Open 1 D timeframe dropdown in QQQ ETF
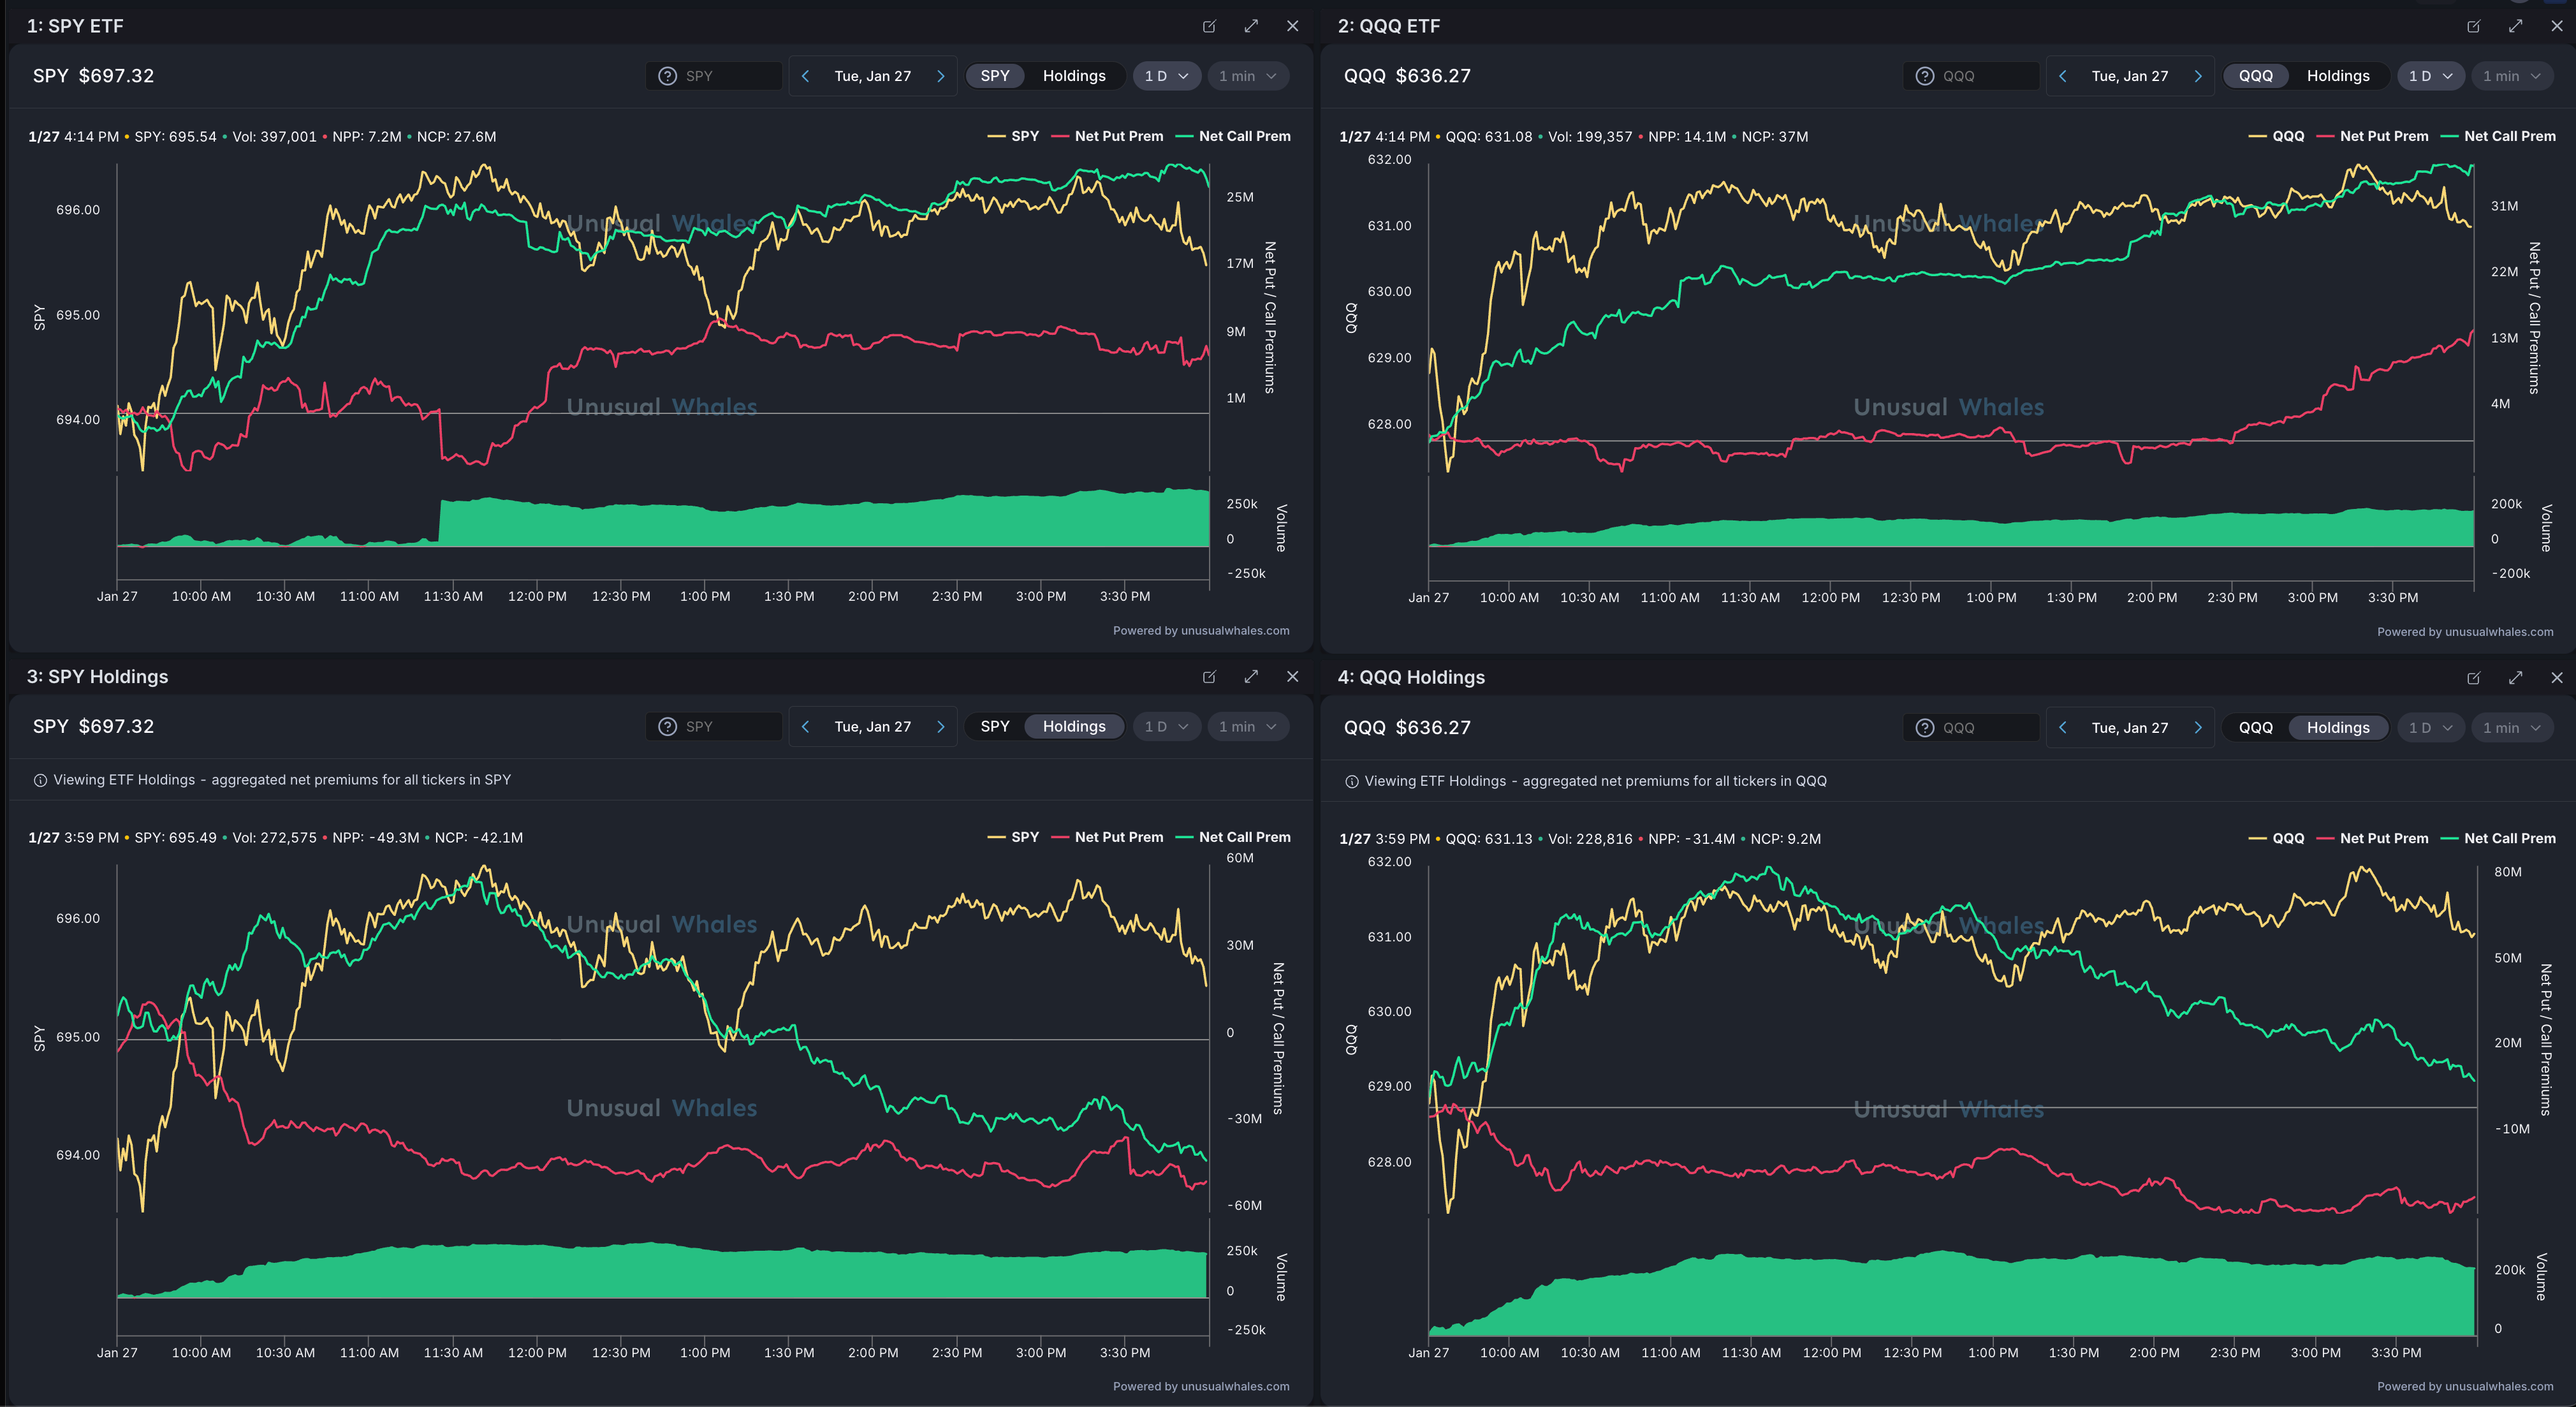The width and height of the screenshot is (2576, 1407). coord(2430,76)
